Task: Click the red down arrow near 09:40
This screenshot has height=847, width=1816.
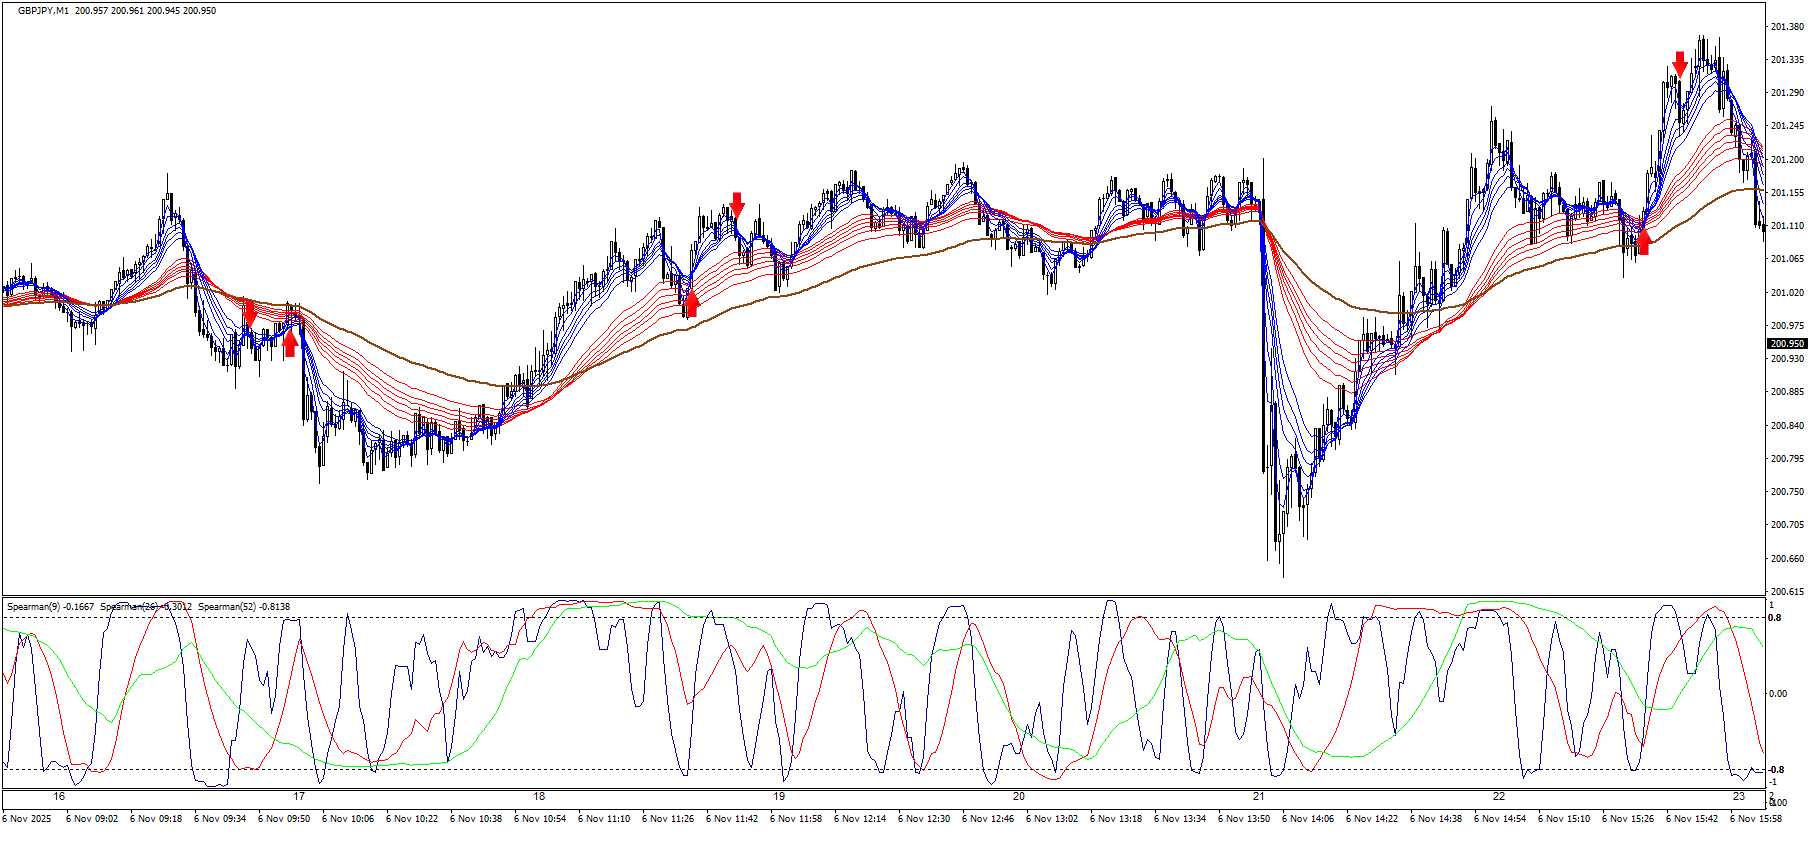Action: point(250,313)
